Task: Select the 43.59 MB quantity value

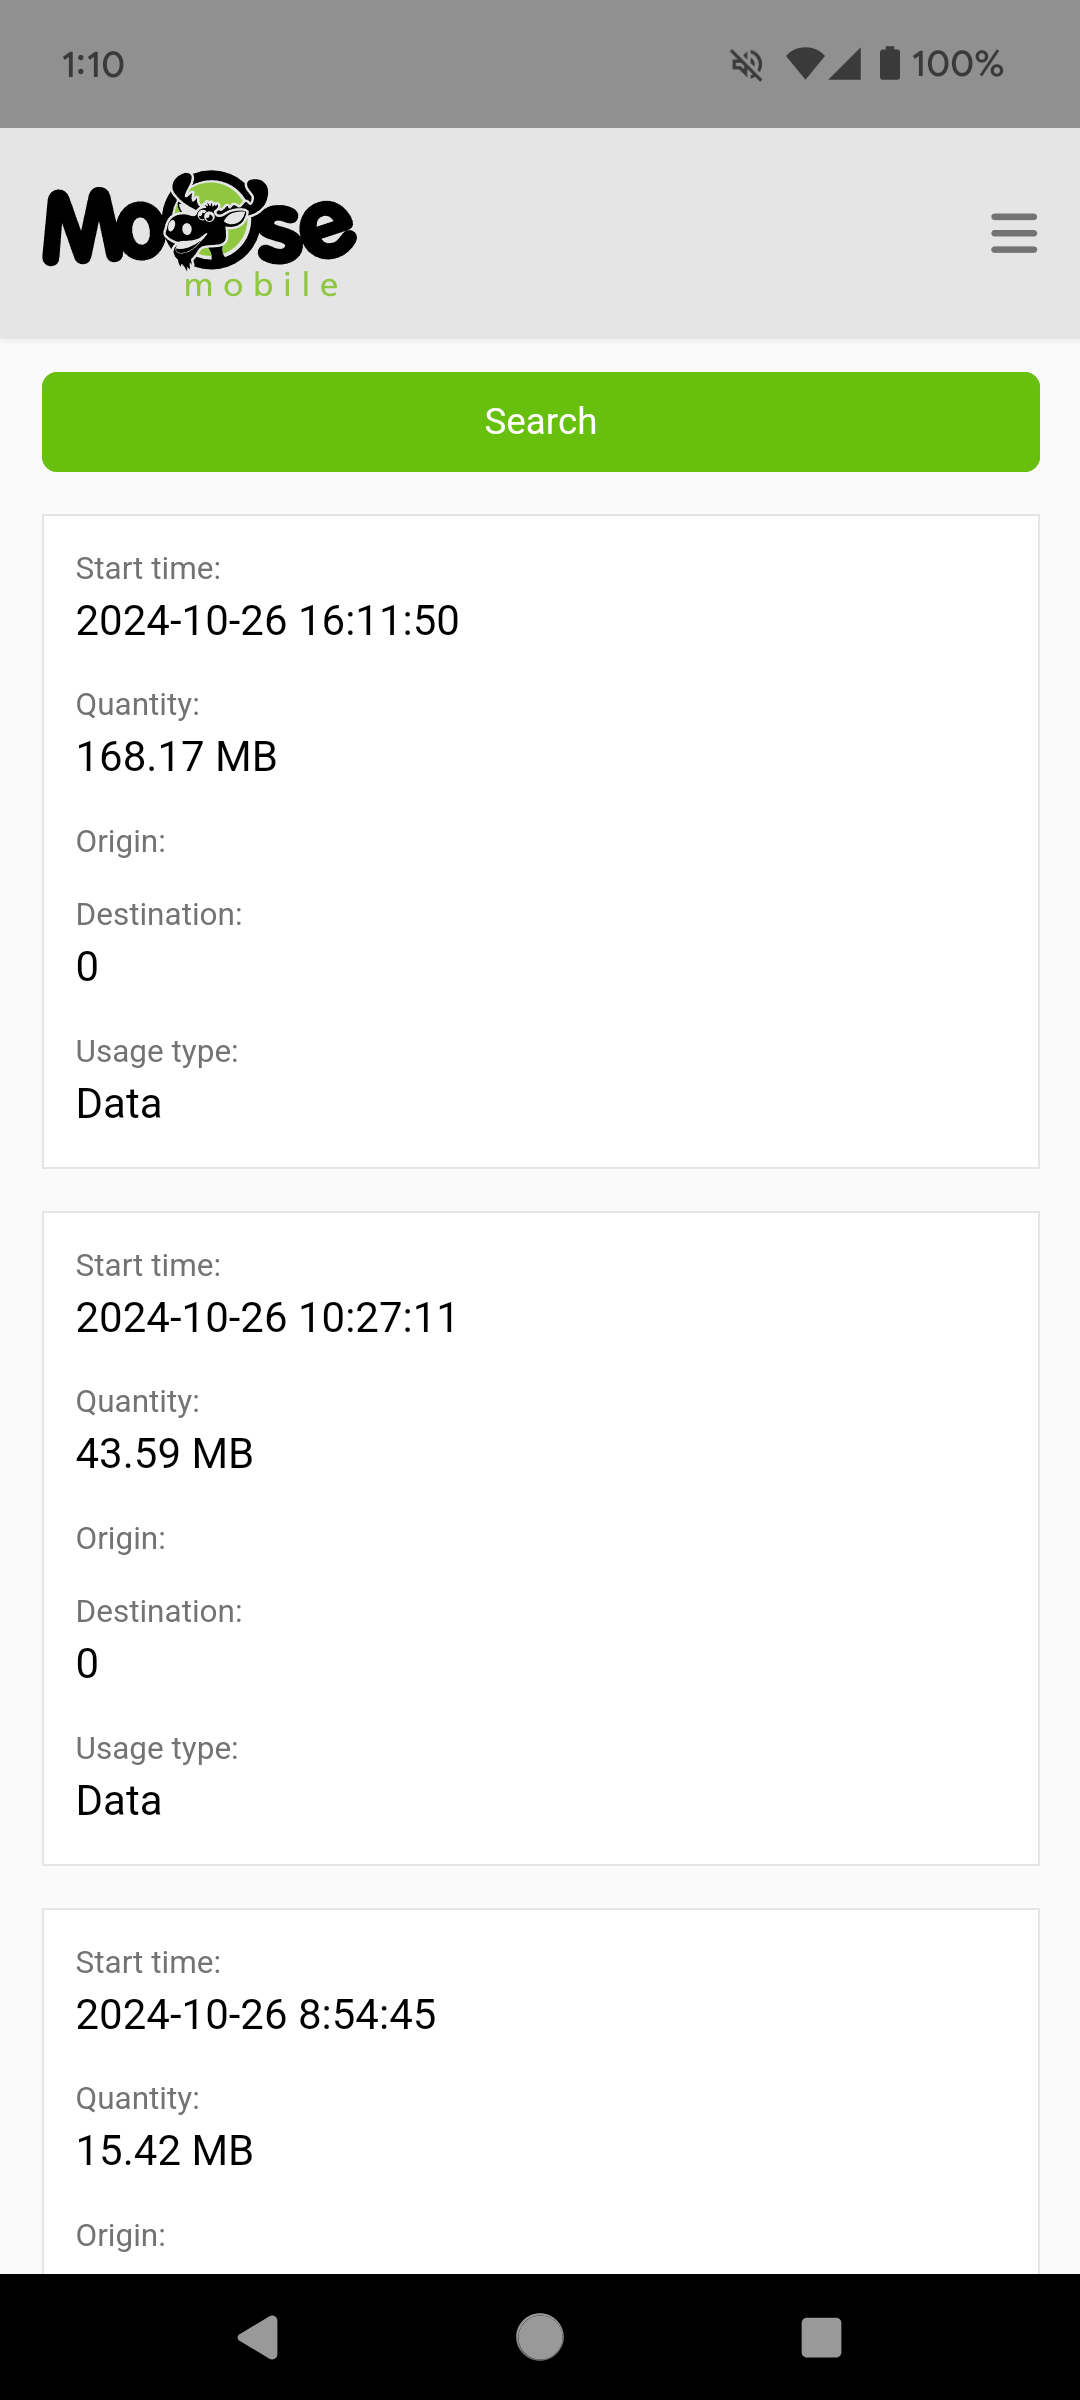Action: pos(165,1454)
